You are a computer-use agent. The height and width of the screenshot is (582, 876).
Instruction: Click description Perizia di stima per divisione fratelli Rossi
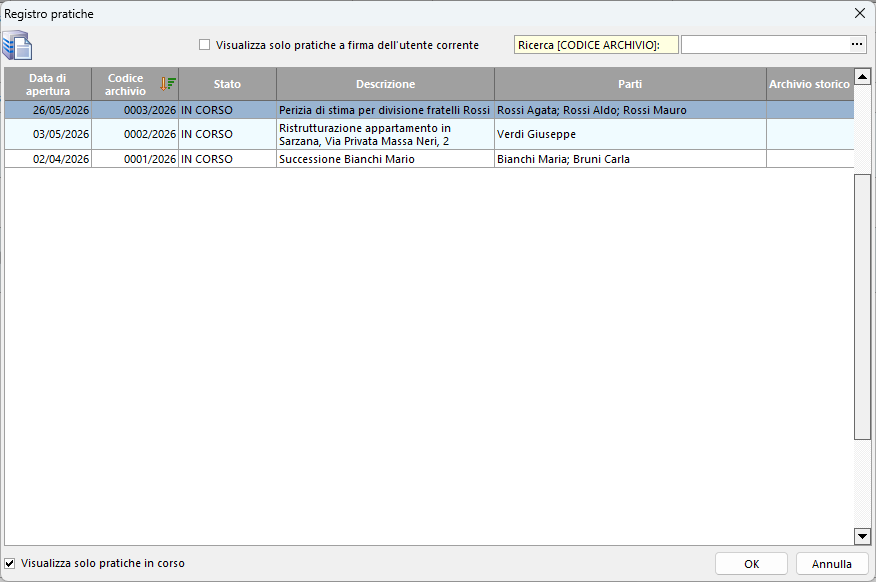click(385, 110)
